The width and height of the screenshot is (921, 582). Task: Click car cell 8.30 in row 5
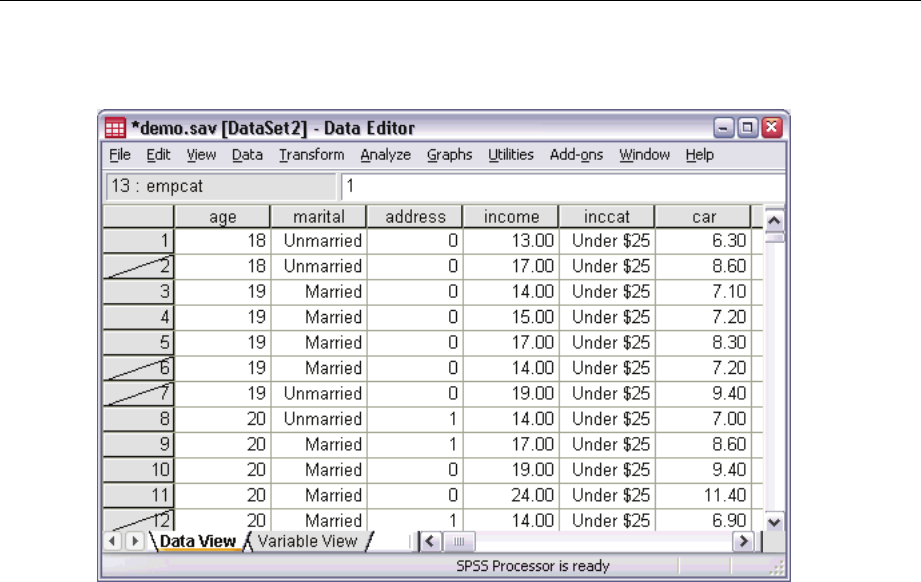[704, 342]
